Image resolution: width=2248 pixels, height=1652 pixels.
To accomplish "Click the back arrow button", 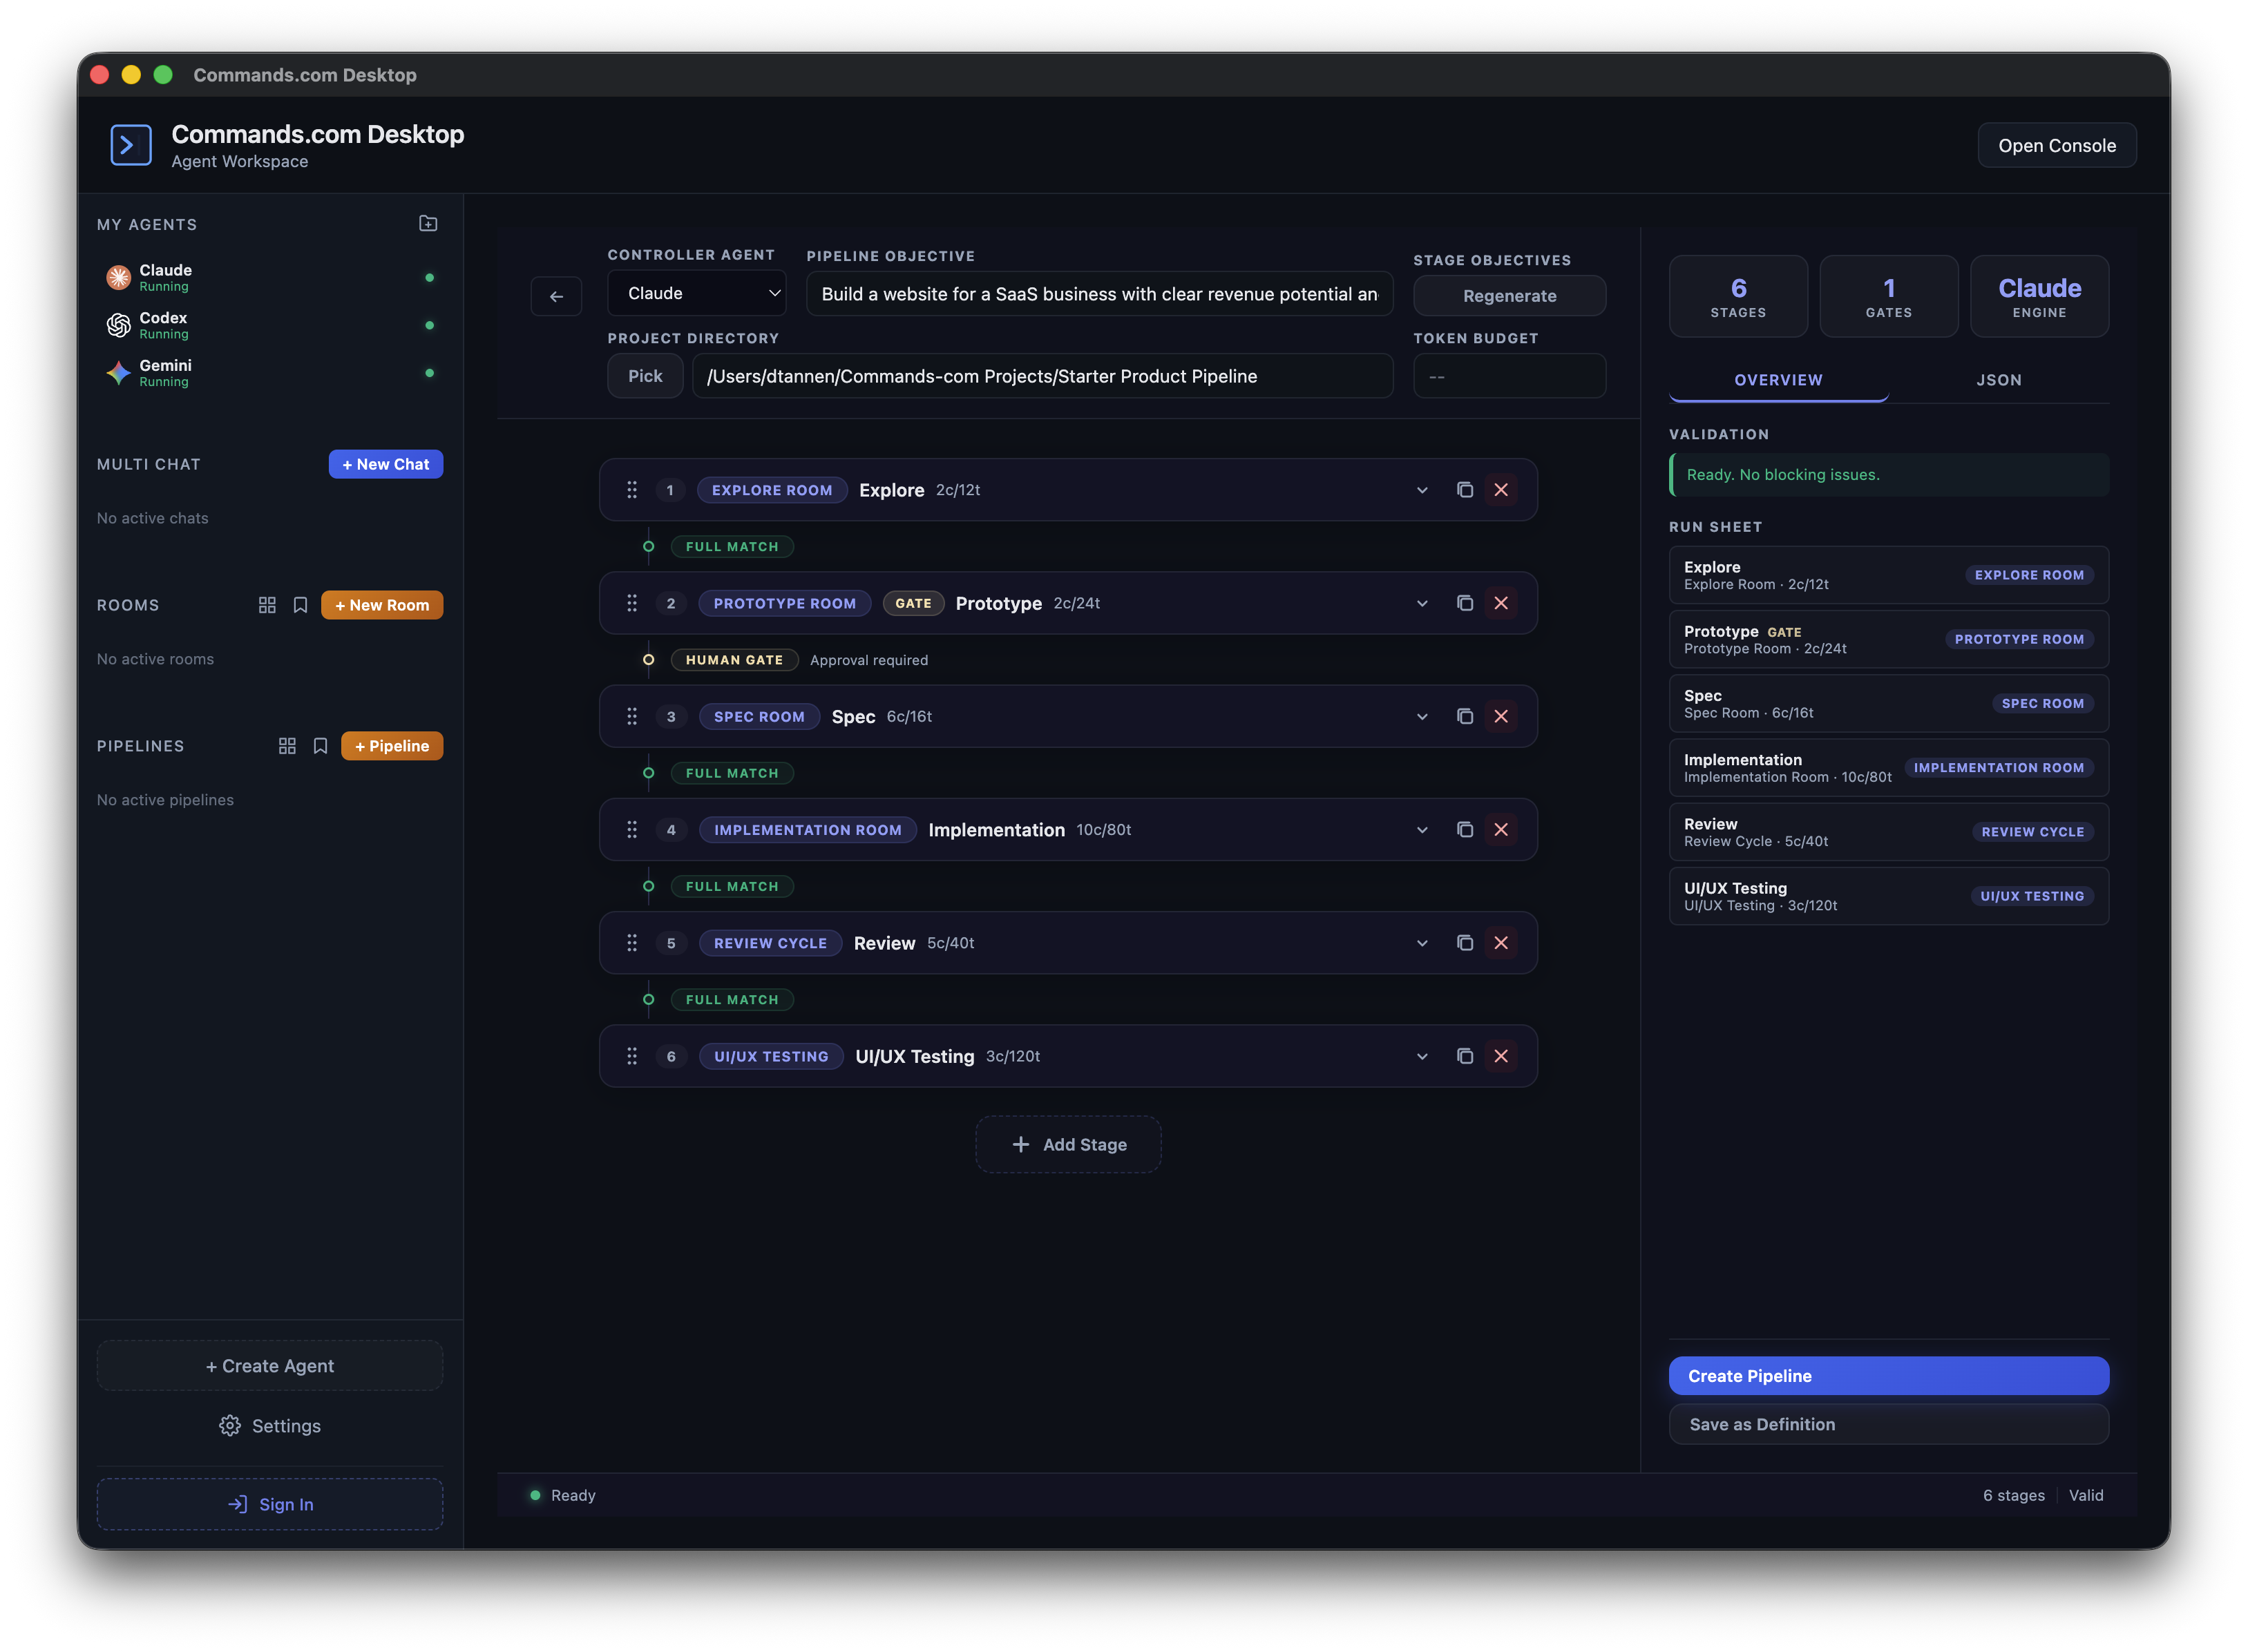I will (556, 296).
